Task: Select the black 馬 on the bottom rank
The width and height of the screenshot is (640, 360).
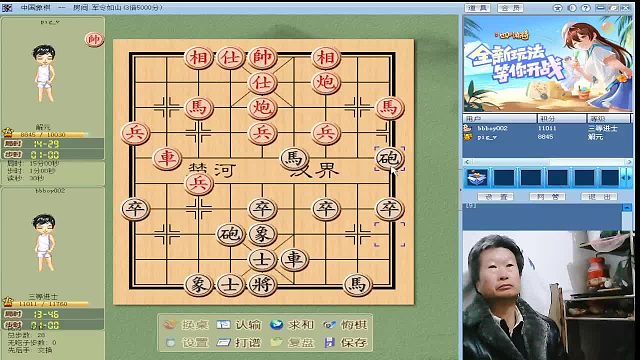Action: click(x=357, y=284)
